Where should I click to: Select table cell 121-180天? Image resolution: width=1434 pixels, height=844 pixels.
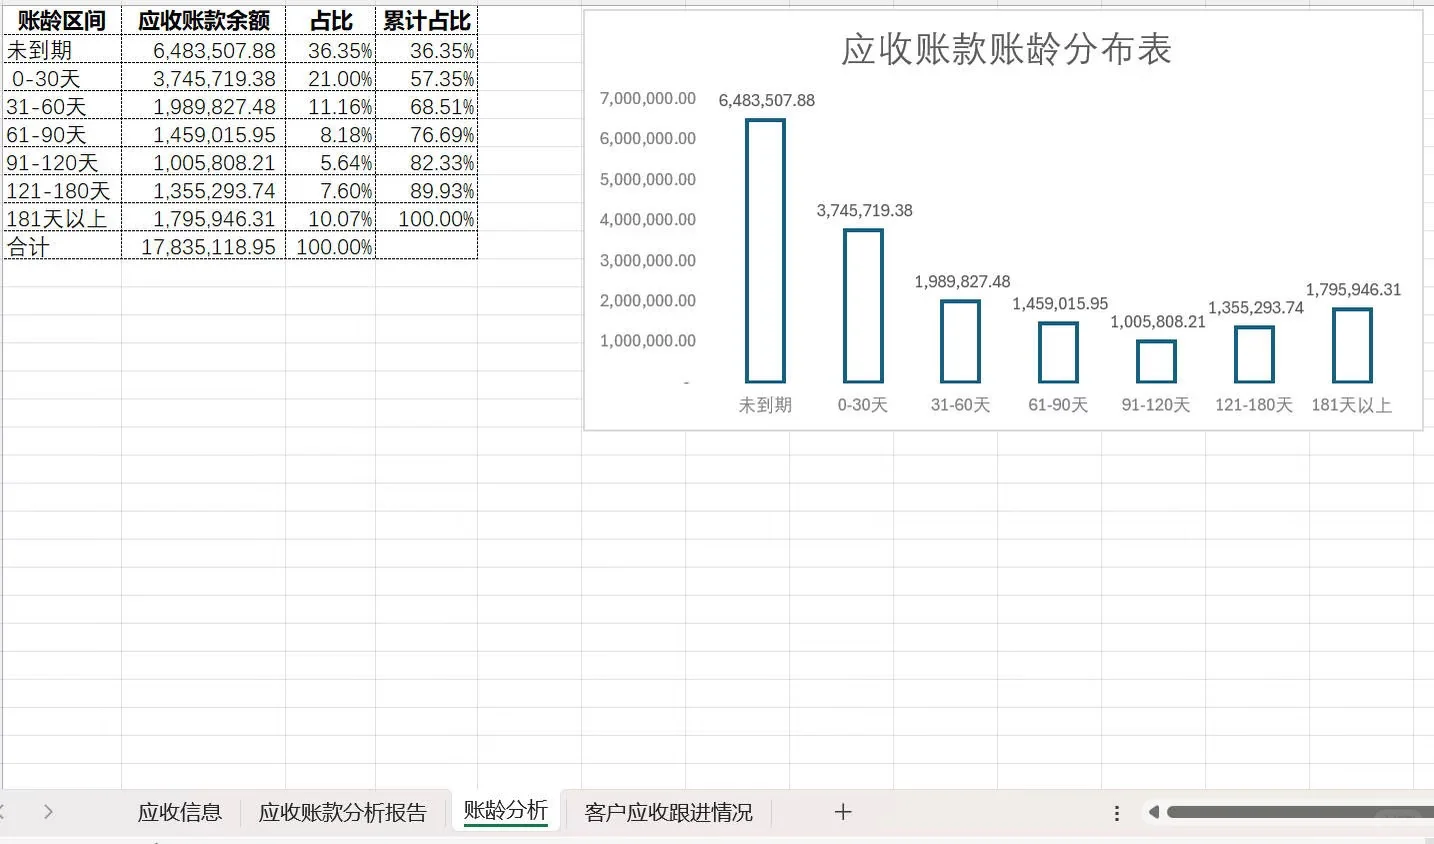[62, 190]
